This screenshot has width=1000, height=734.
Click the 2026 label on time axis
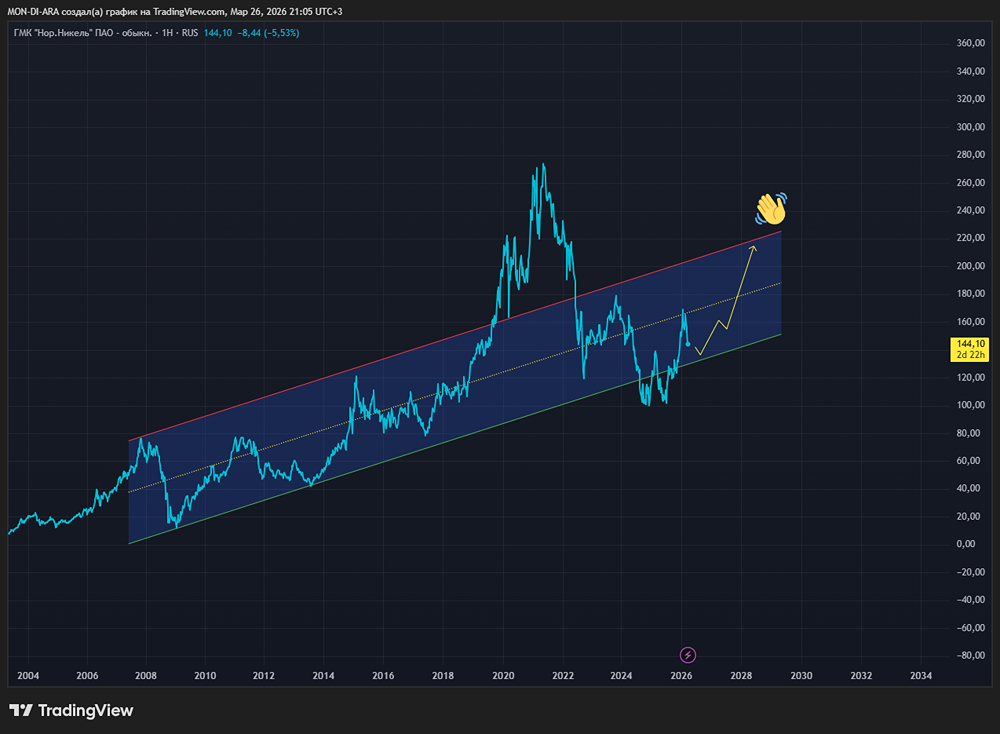681,676
